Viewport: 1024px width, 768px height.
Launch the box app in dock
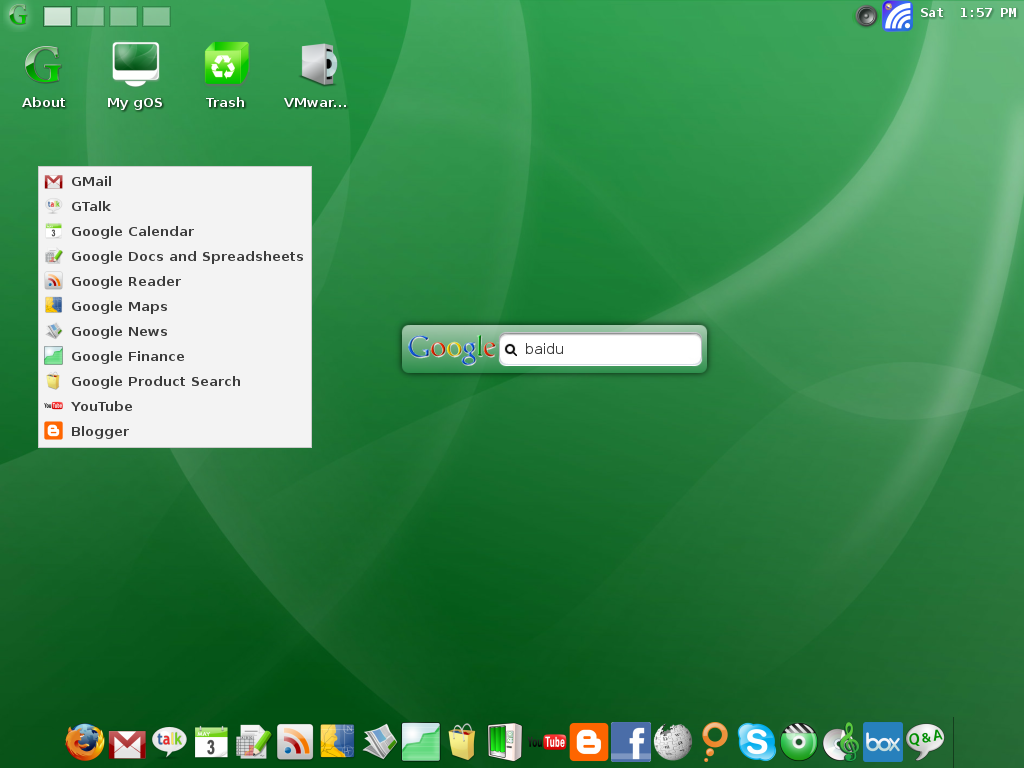(882, 742)
